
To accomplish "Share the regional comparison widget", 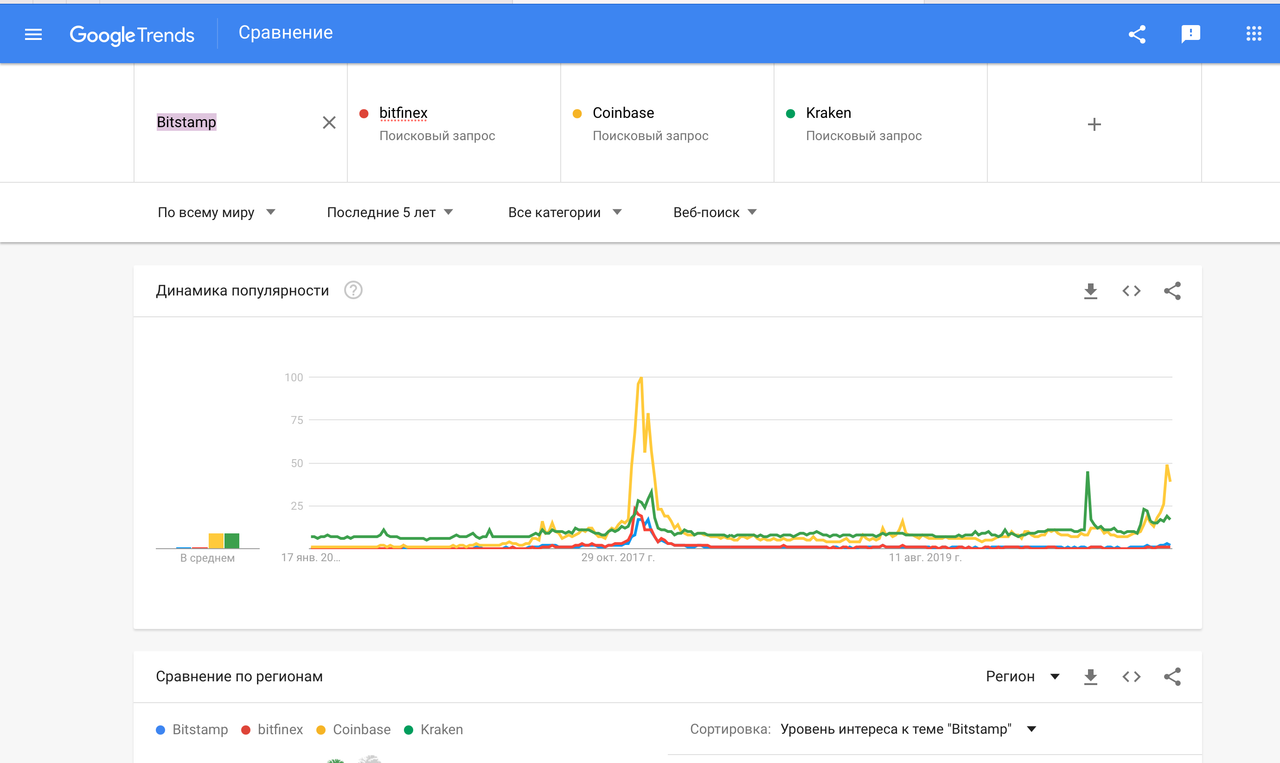I will (1173, 677).
